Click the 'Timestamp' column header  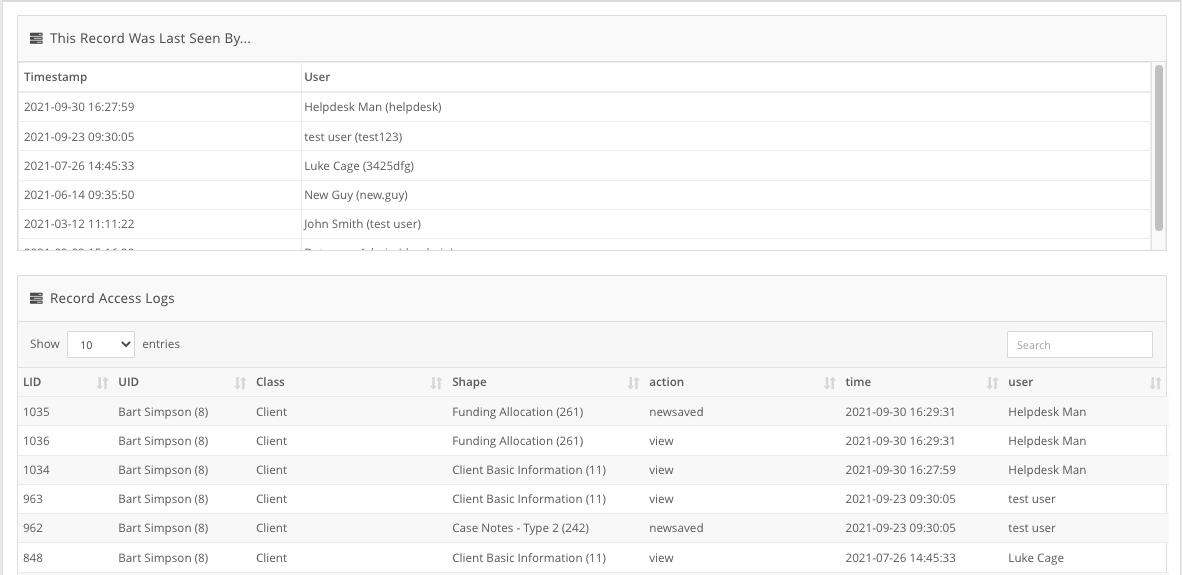coord(55,77)
